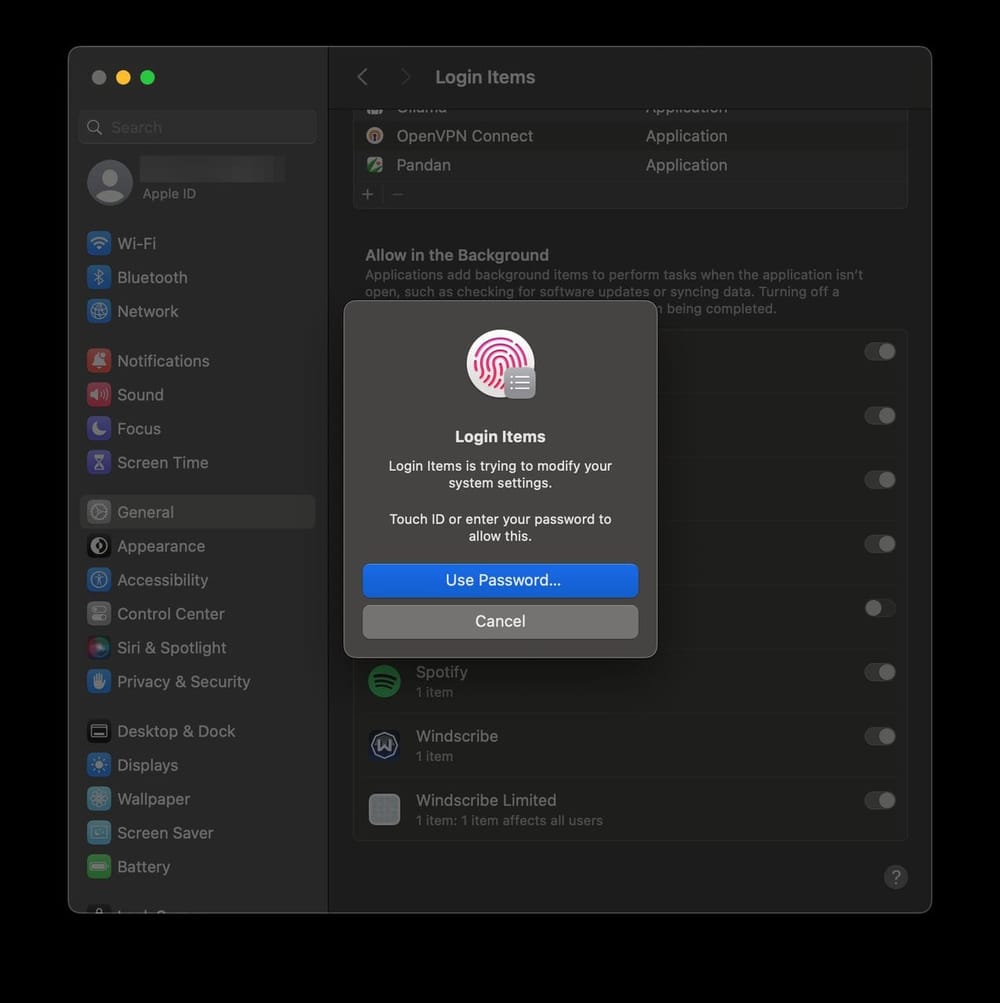The height and width of the screenshot is (1003, 1000).
Task: Click the Touch ID fingerprint icon
Action: [x=500, y=363]
